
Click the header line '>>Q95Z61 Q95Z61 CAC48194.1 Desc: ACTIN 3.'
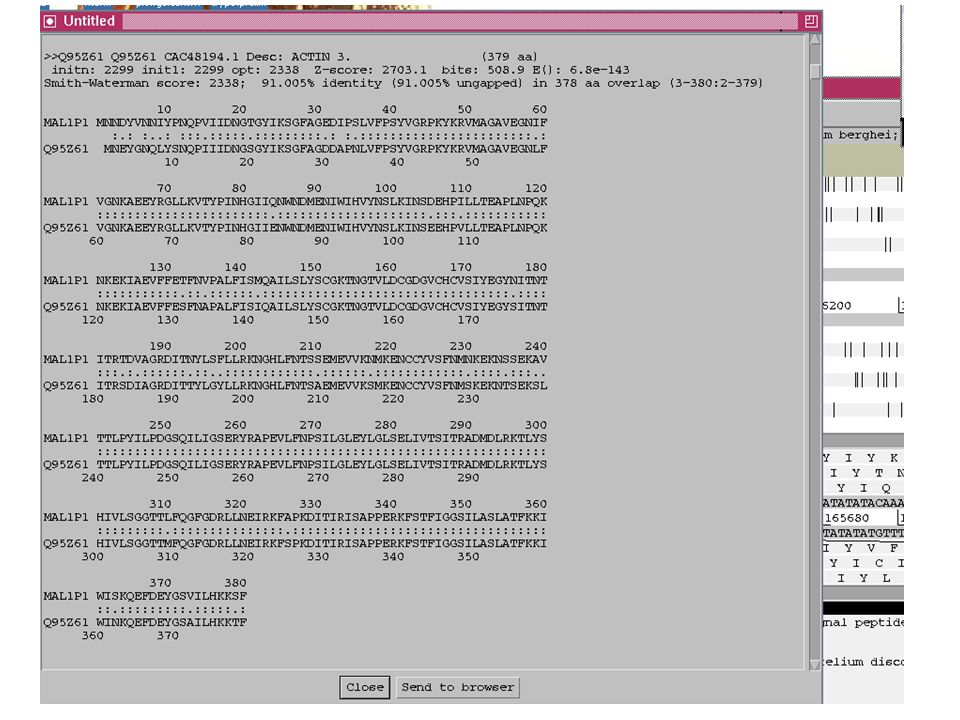[197, 56]
